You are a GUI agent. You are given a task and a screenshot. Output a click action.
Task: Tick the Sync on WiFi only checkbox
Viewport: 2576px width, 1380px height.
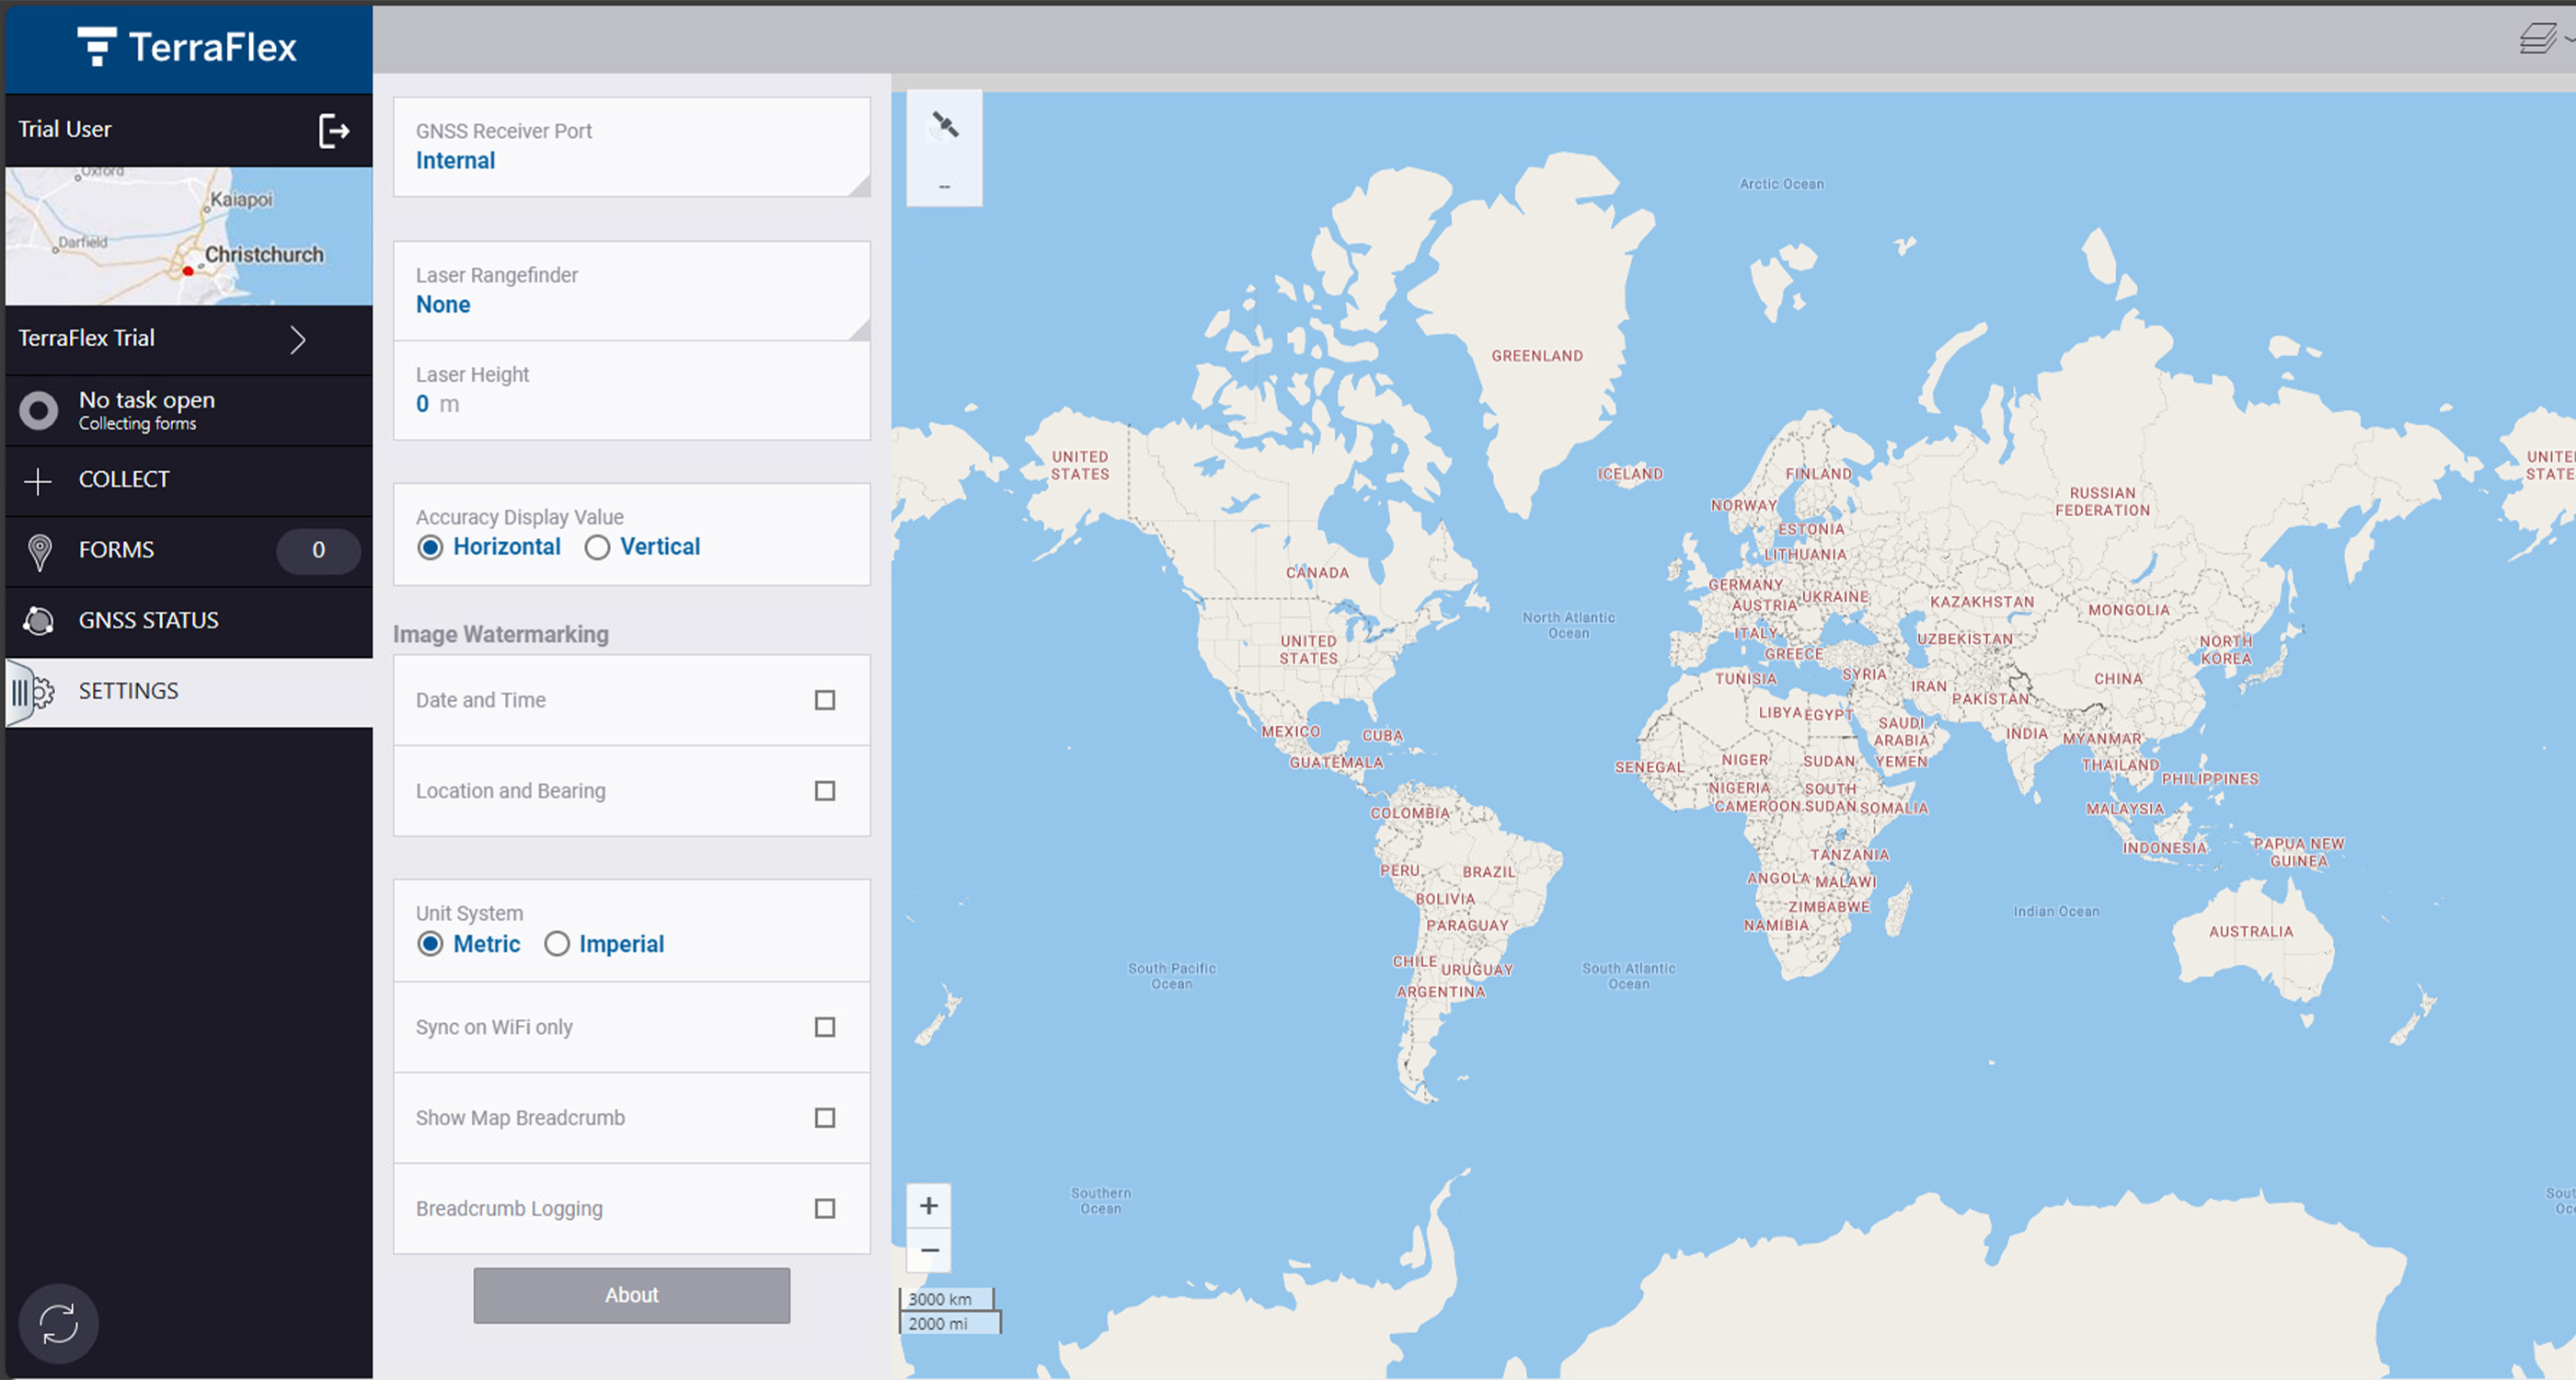(x=825, y=1027)
